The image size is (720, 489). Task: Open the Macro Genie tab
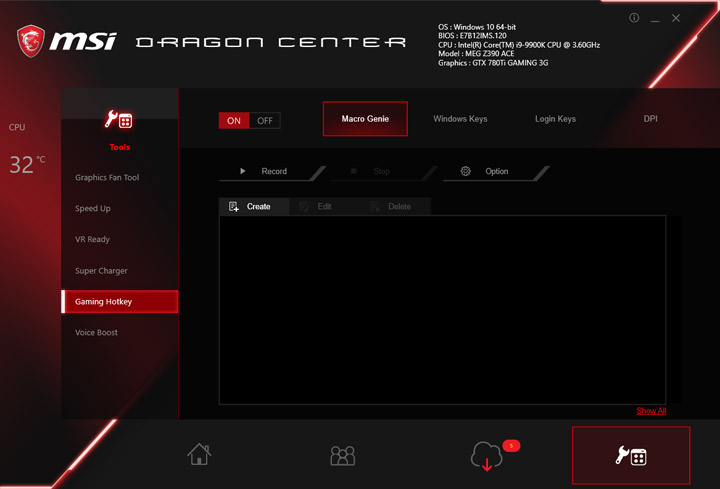(x=365, y=119)
